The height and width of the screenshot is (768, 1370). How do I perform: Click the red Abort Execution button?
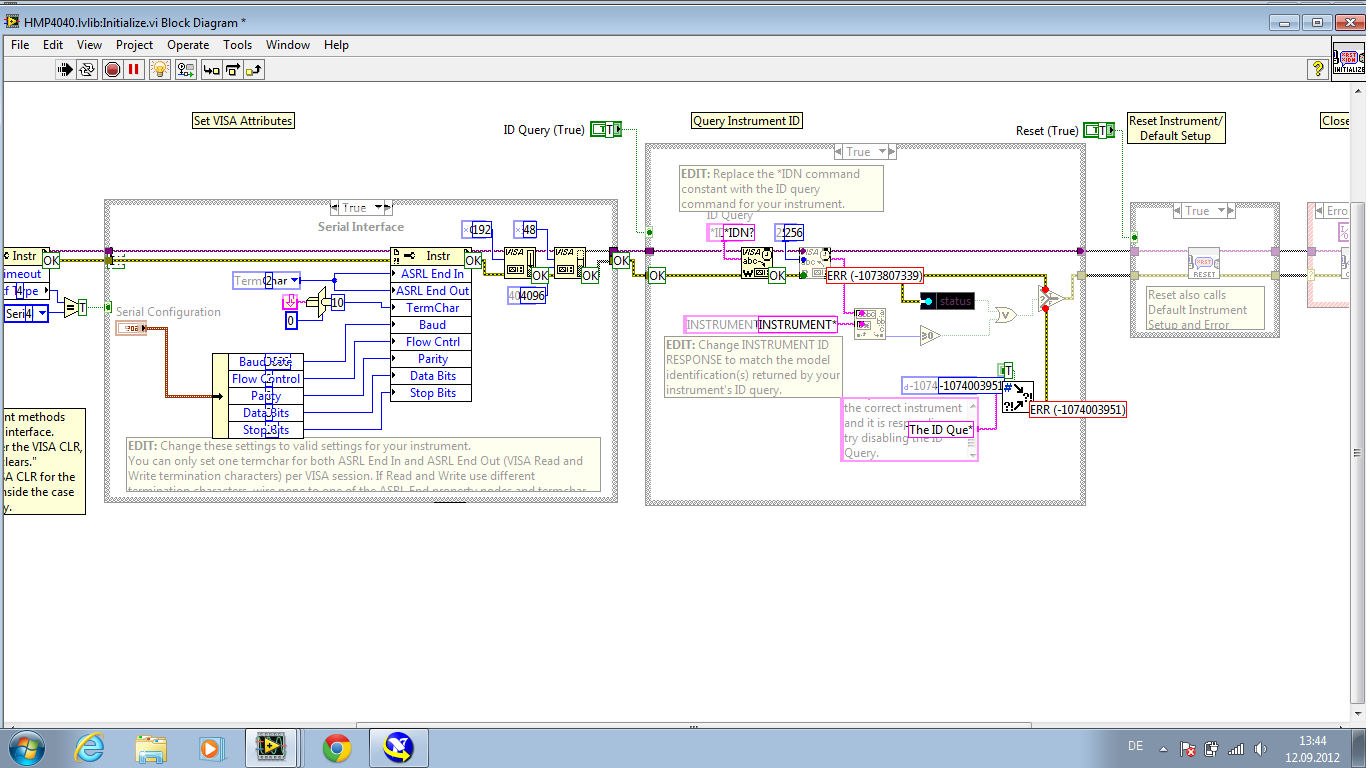coord(112,69)
